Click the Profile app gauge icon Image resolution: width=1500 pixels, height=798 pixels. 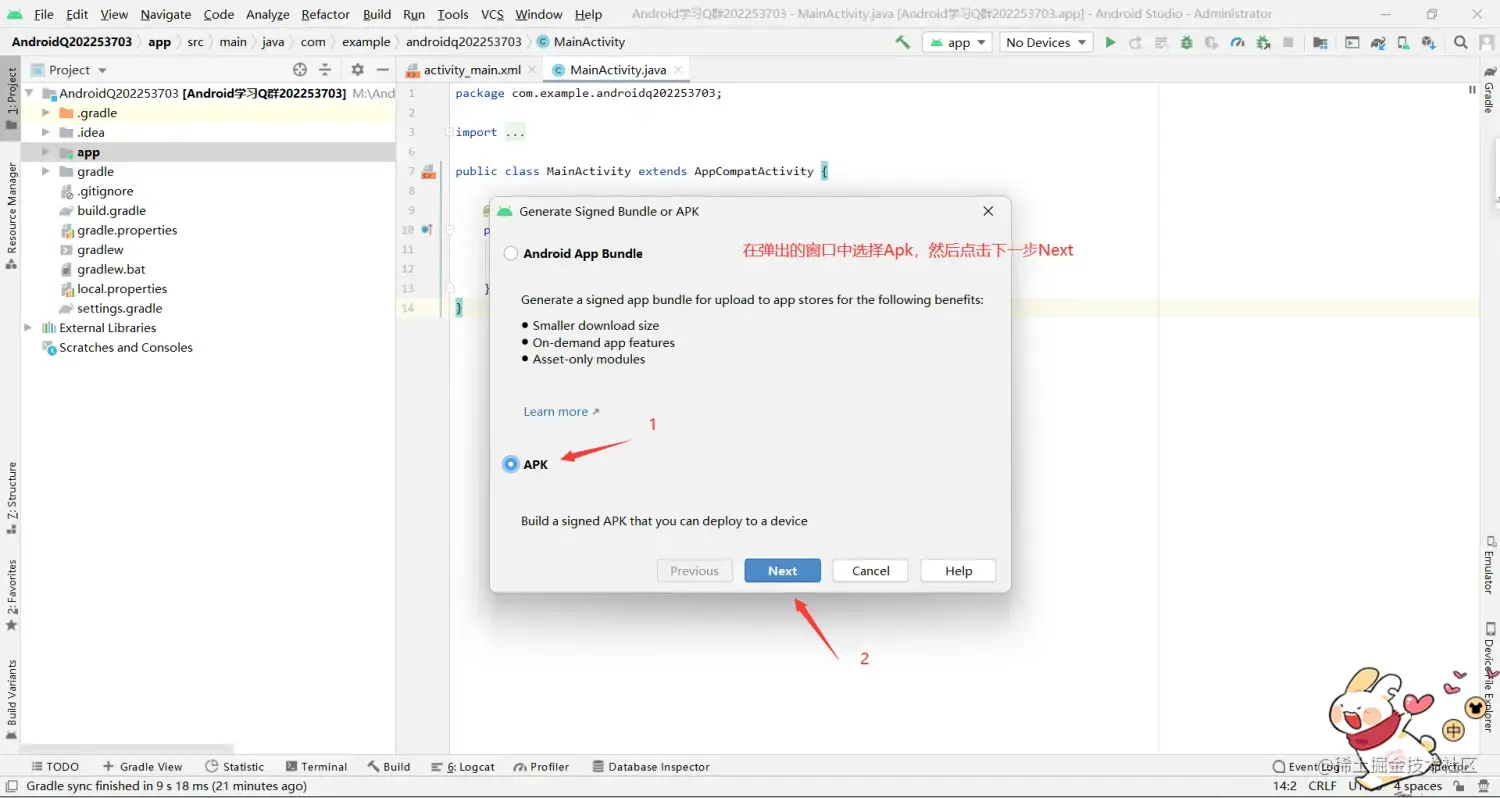(1238, 42)
